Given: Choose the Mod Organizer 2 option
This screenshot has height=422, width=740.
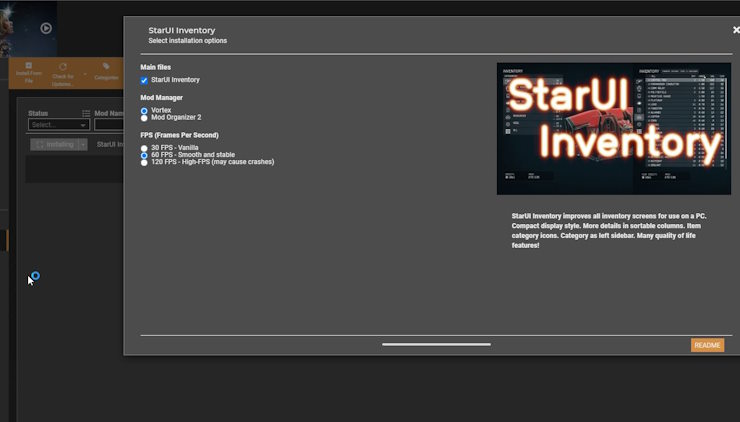Looking at the screenshot, I should point(144,118).
